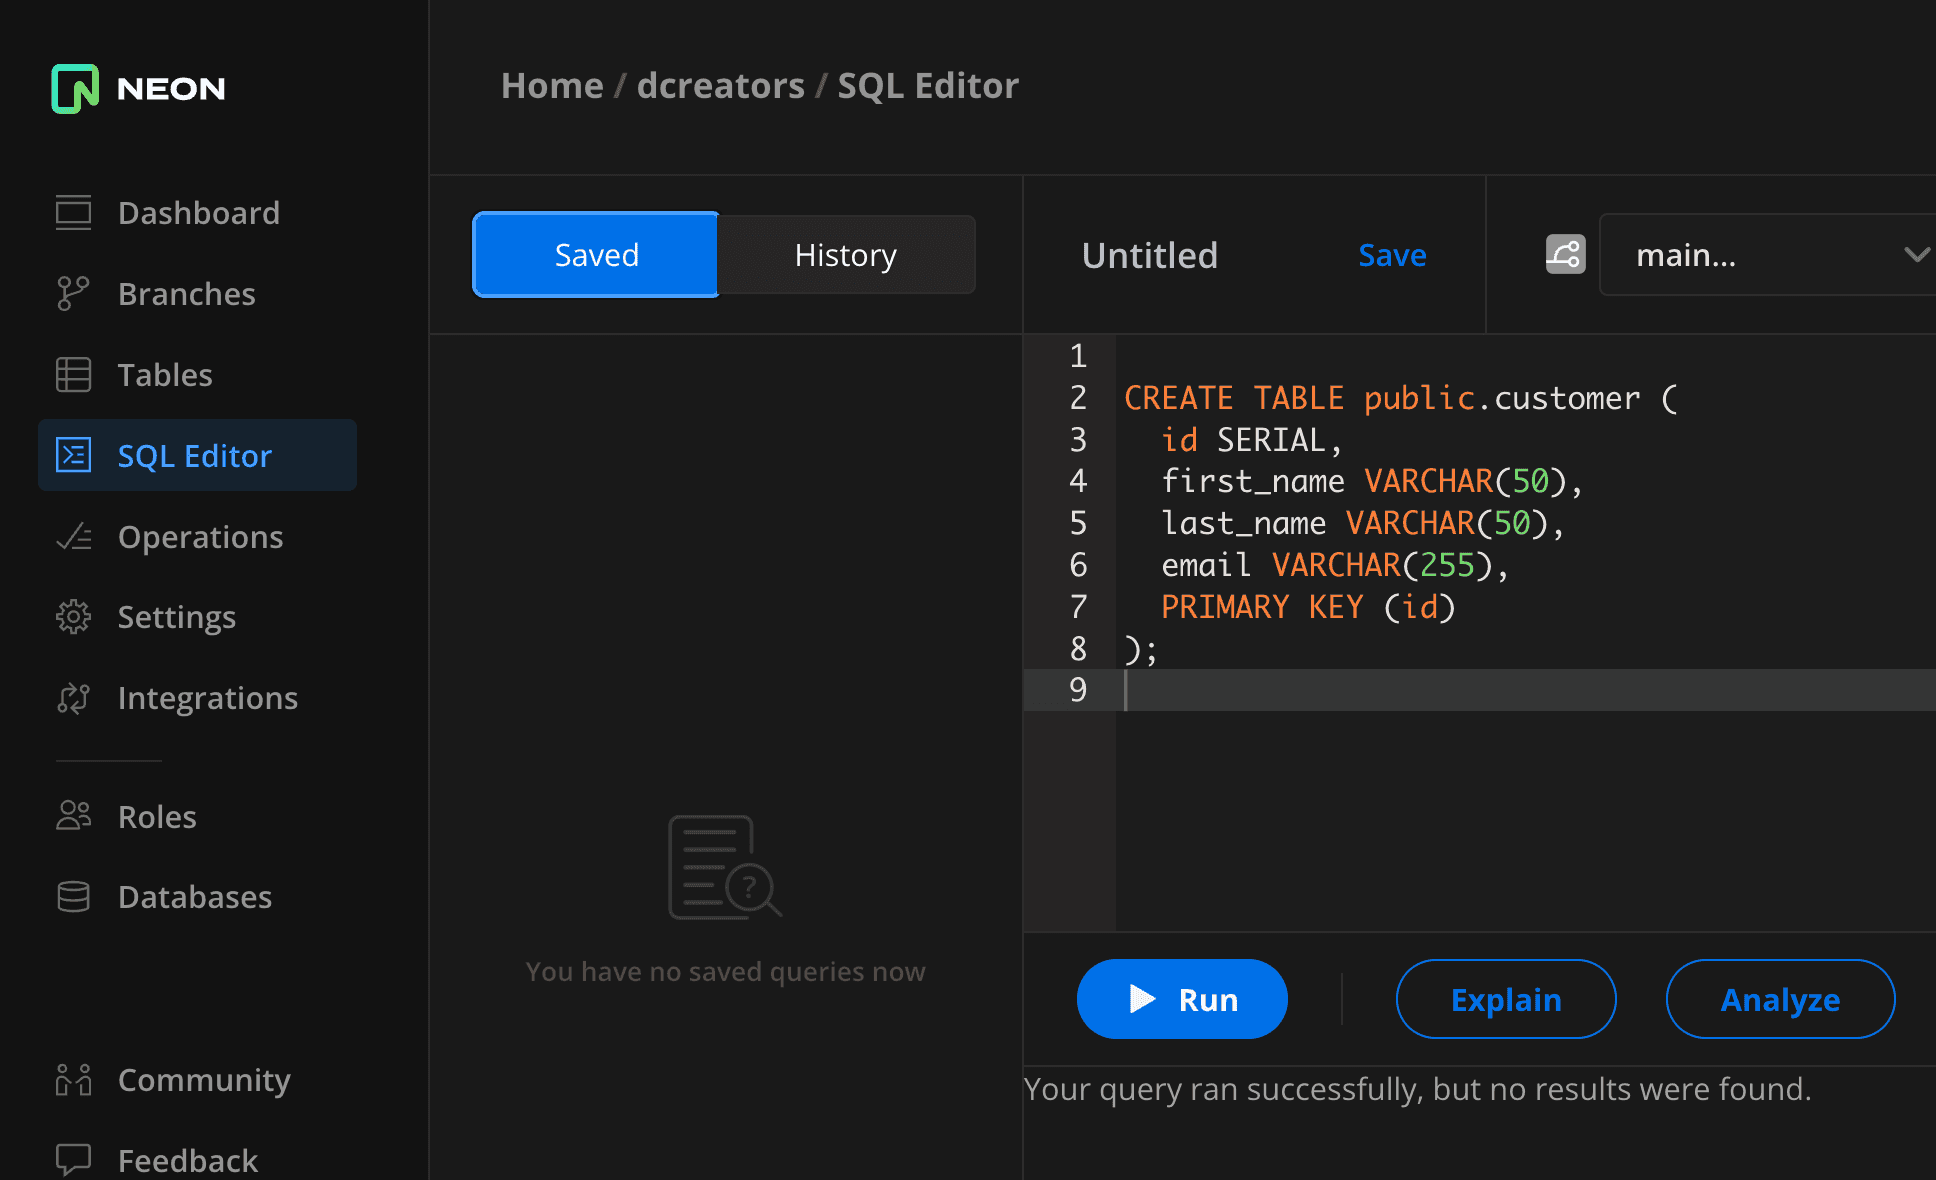Click the SQL Editor sidebar icon
The height and width of the screenshot is (1180, 1936).
pyautogui.click(x=73, y=455)
